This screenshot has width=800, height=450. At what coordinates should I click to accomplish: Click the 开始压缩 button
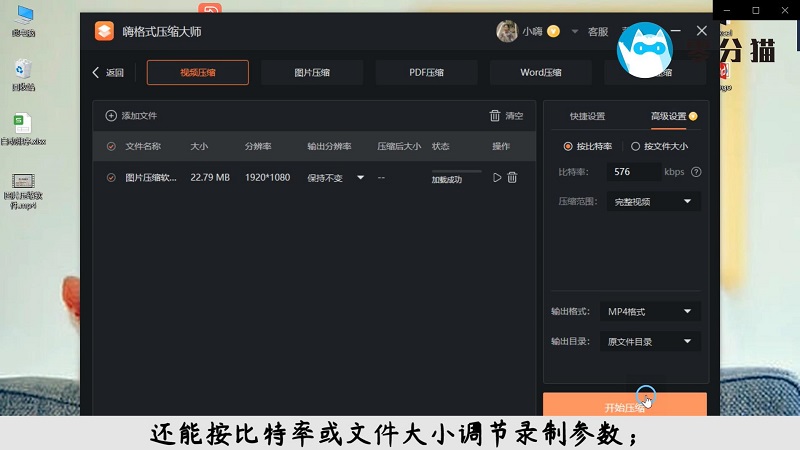click(x=625, y=407)
